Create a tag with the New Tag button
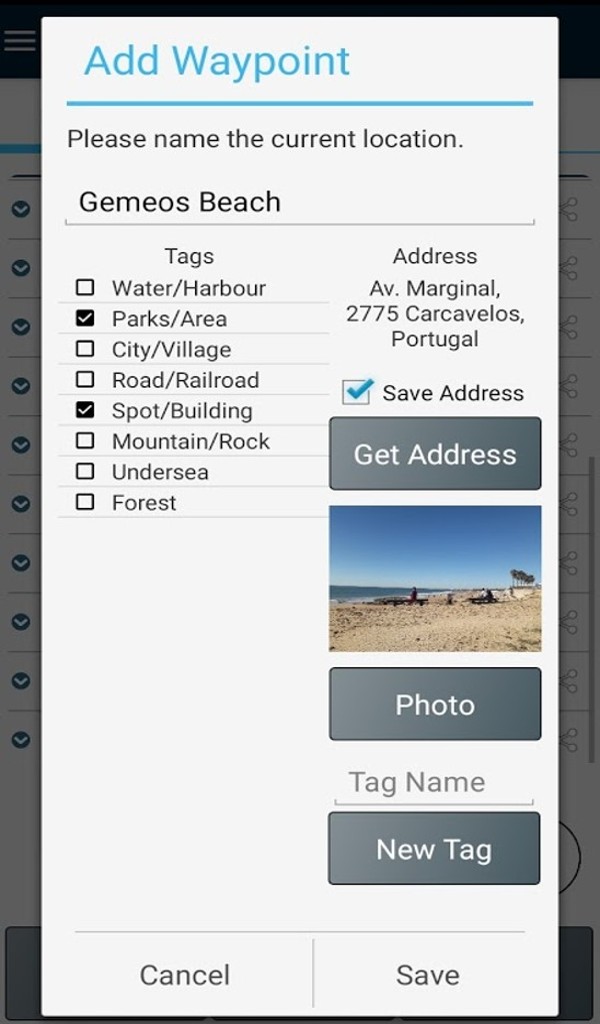600x1024 pixels. 434,848
